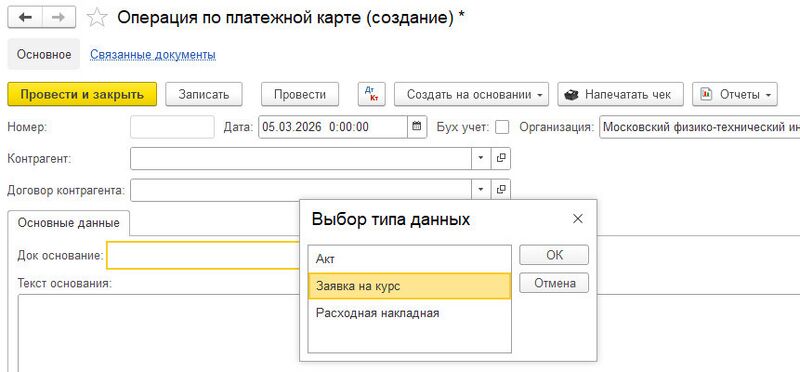Switch to the Основное section
This screenshot has width=800, height=372.
44,54
